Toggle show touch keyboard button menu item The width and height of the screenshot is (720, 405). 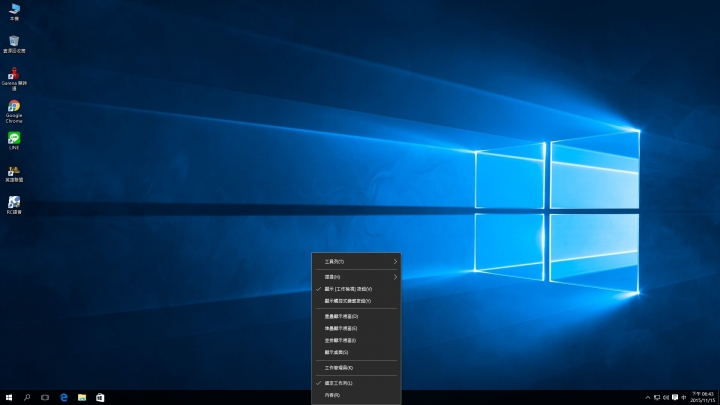(356, 301)
